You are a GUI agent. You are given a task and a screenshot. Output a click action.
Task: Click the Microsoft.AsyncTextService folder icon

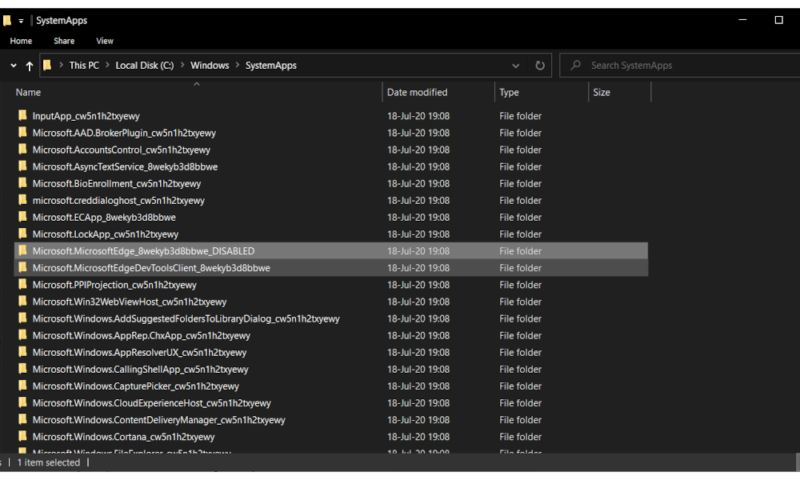22,166
